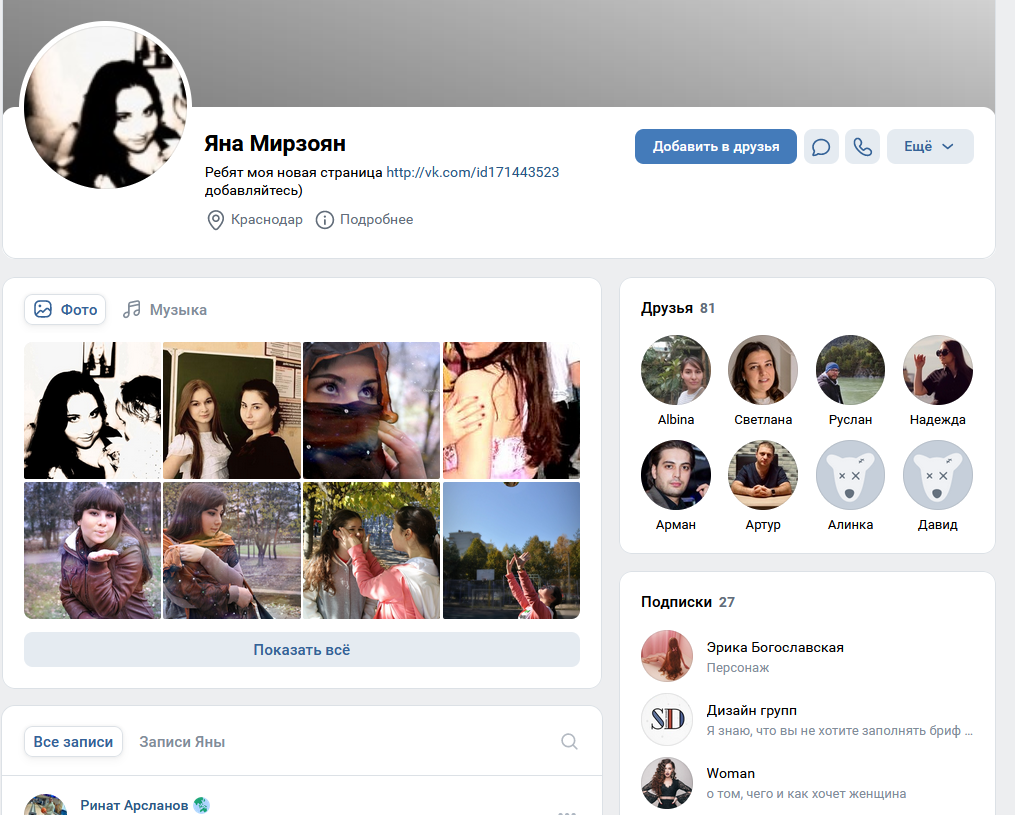The height and width of the screenshot is (815, 1015).
Task: Click friend name Арман
Action: click(x=676, y=524)
